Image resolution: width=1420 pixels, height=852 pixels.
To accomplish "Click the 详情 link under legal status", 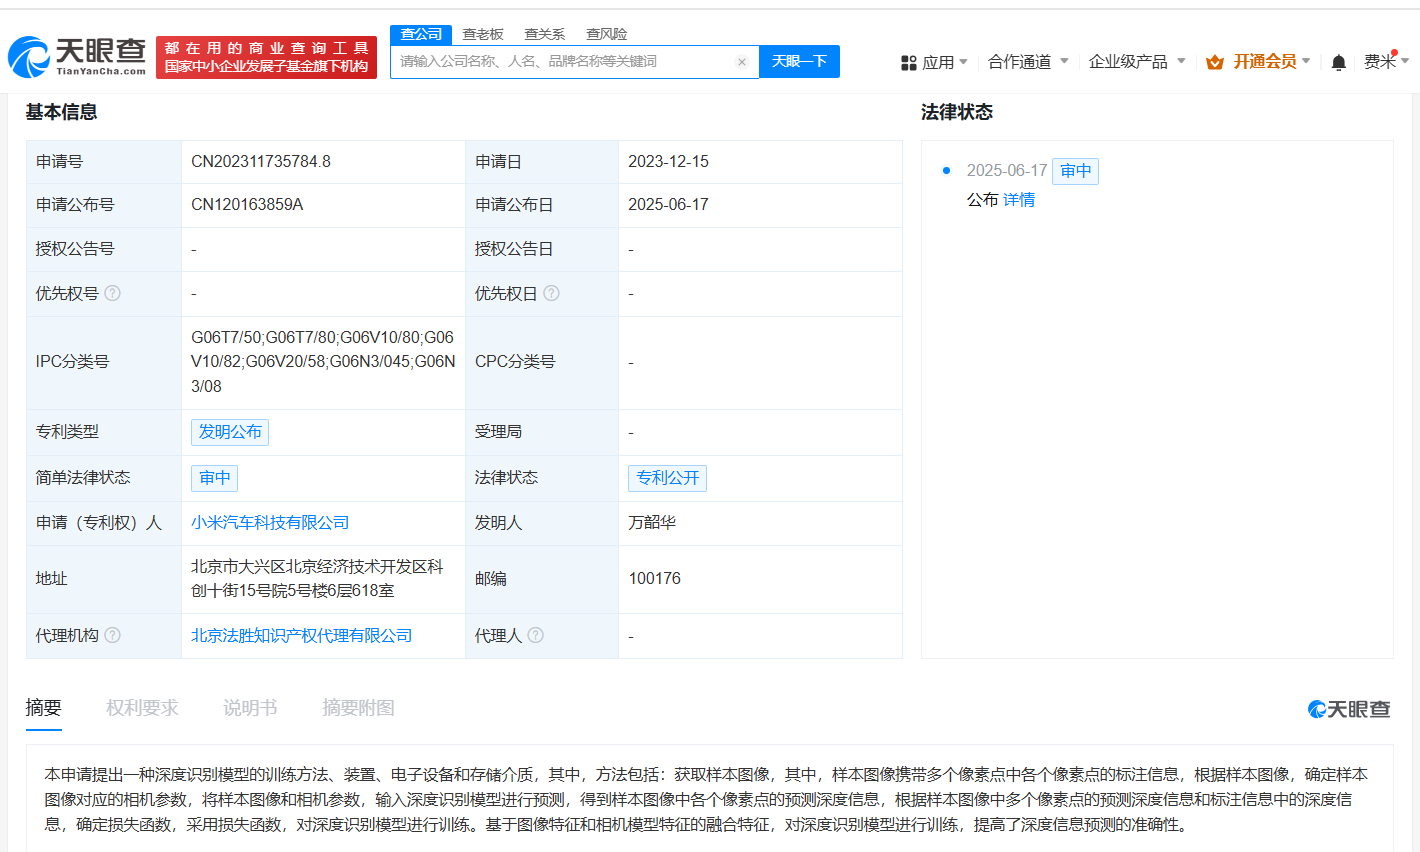I will [x=1019, y=200].
